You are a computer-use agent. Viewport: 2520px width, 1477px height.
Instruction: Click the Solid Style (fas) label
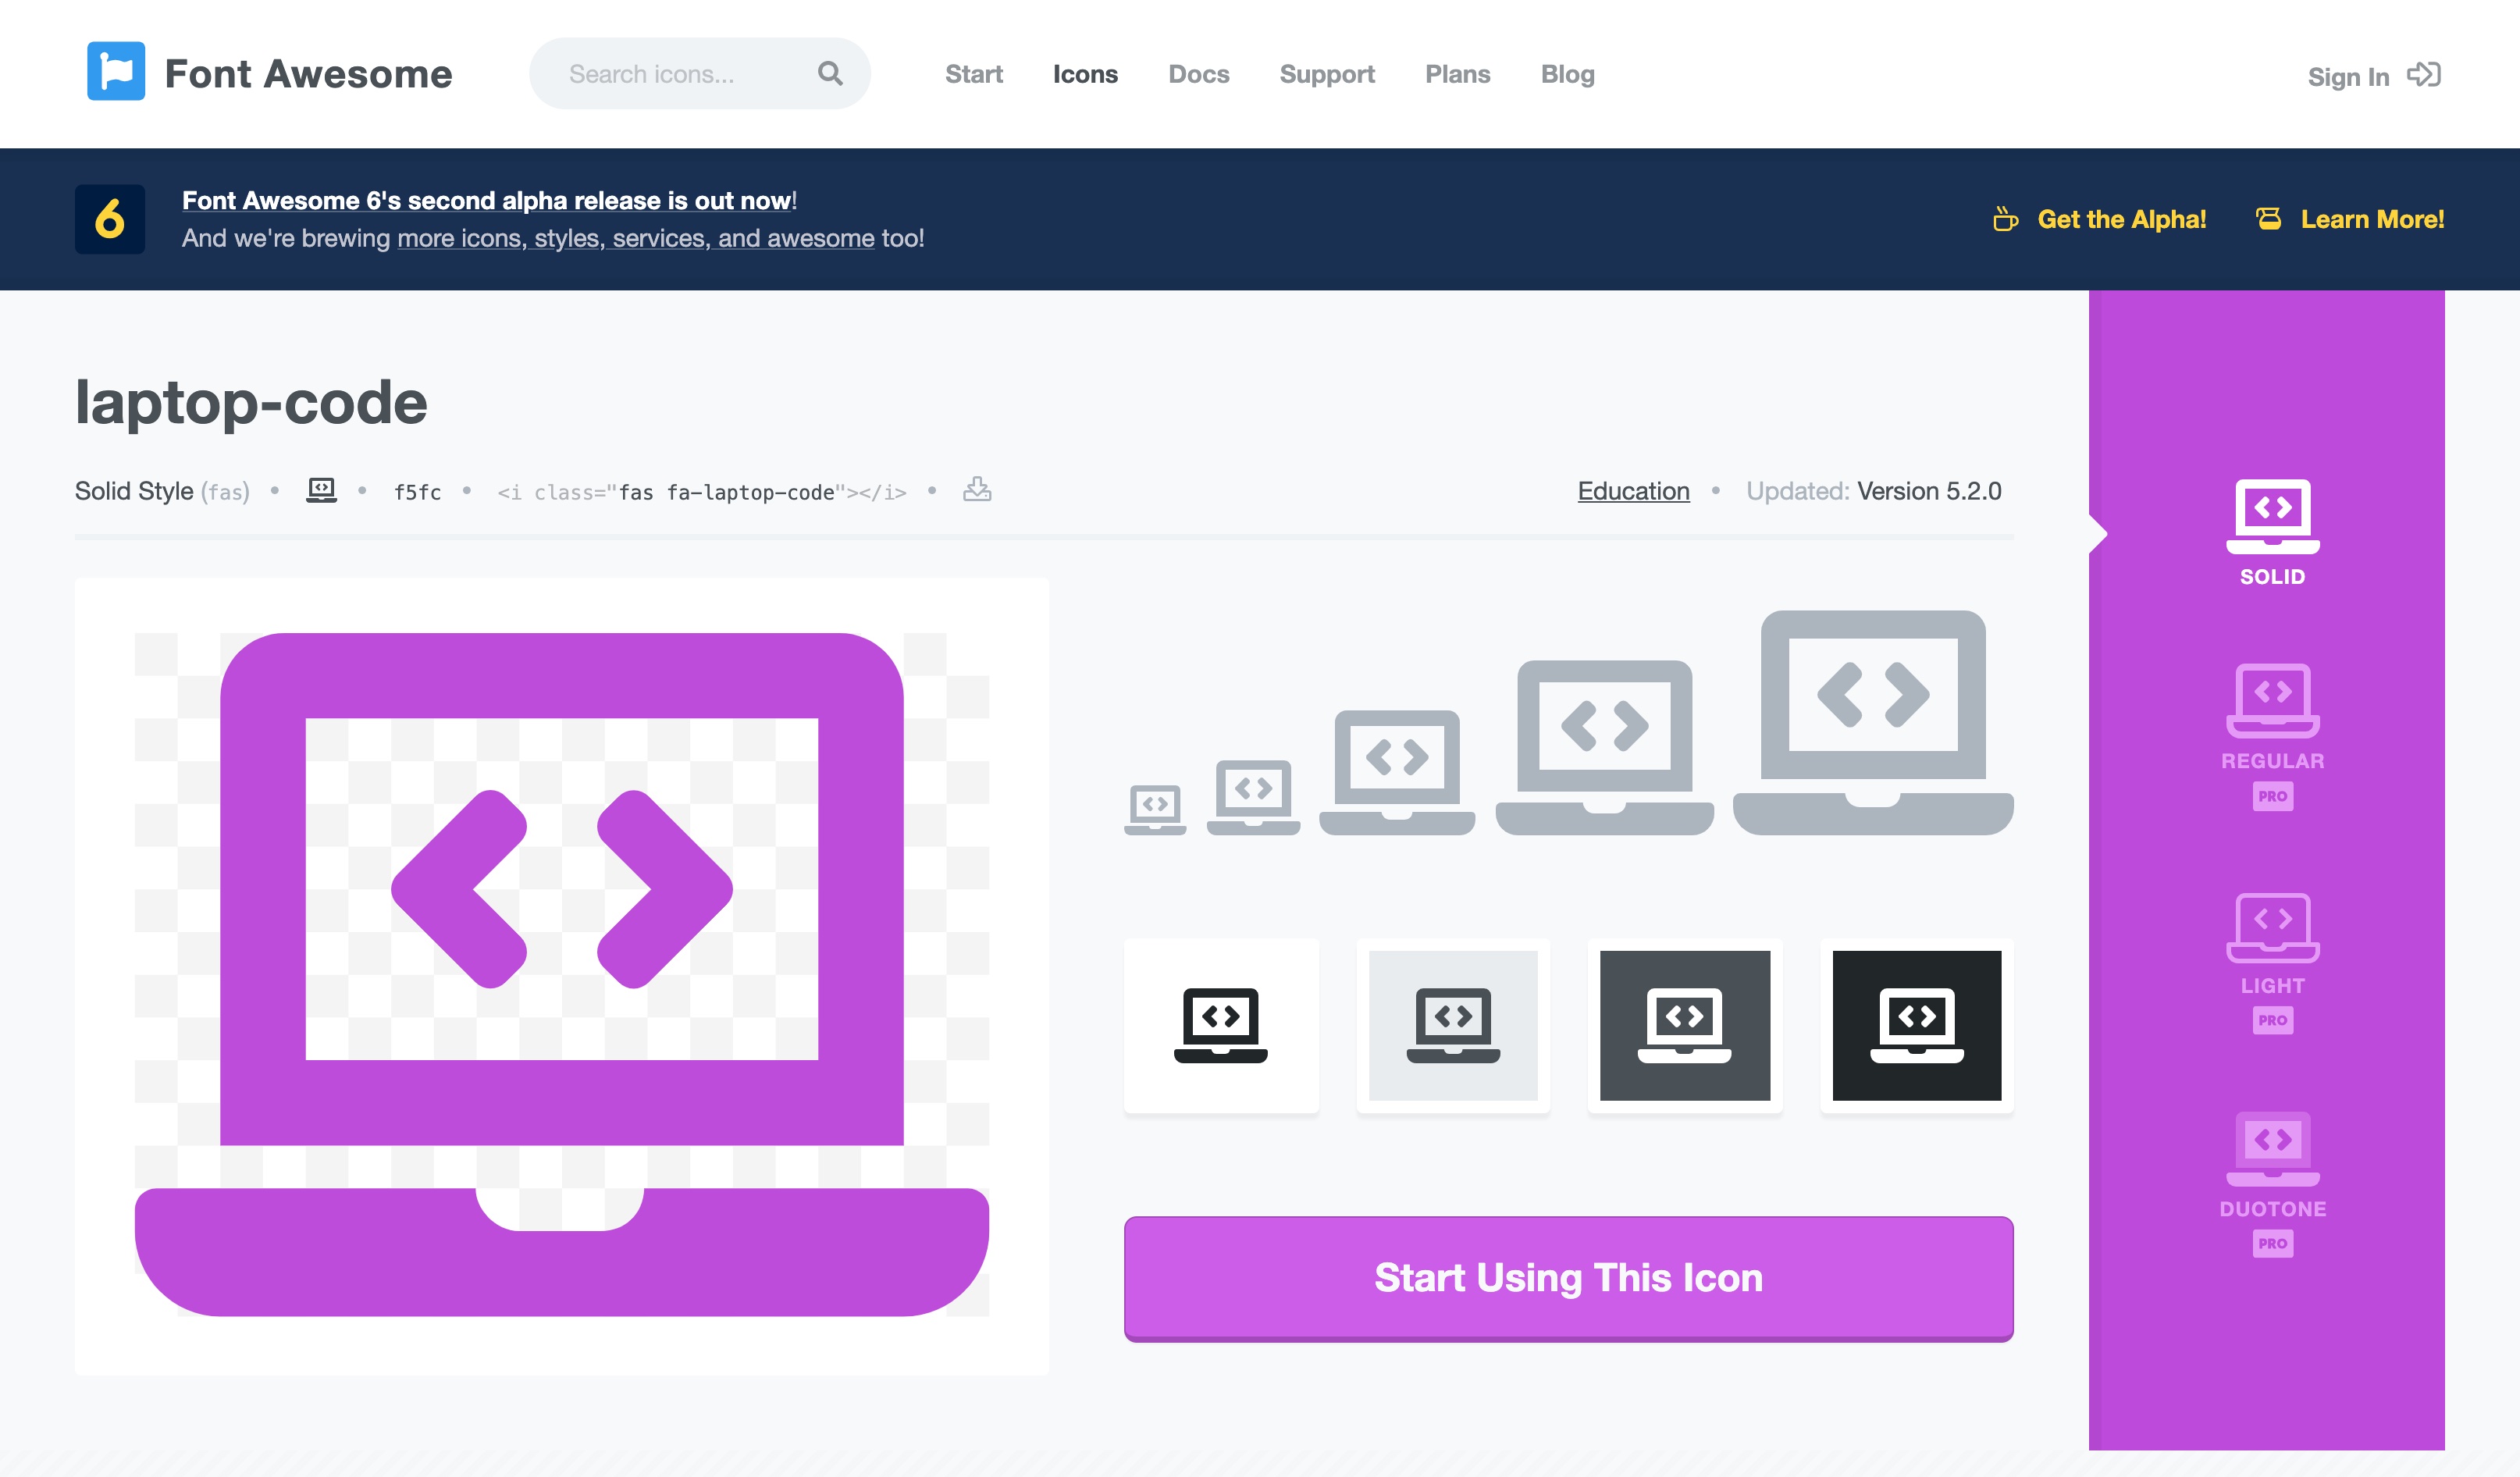(162, 491)
